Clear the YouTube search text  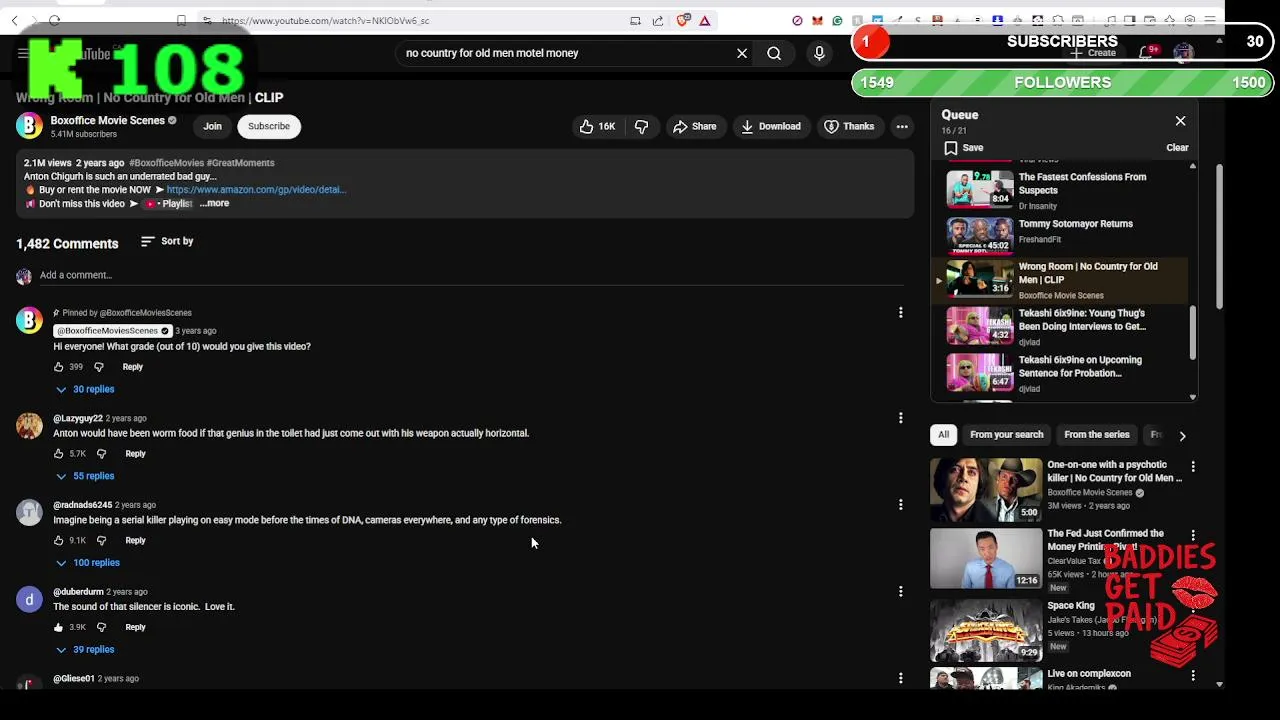point(742,53)
